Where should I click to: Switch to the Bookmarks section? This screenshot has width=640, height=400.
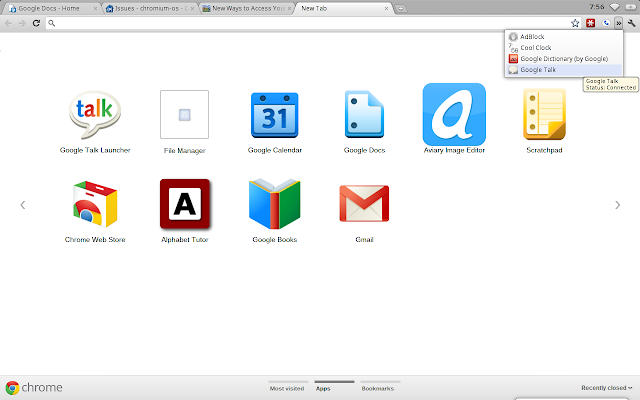[x=378, y=388]
